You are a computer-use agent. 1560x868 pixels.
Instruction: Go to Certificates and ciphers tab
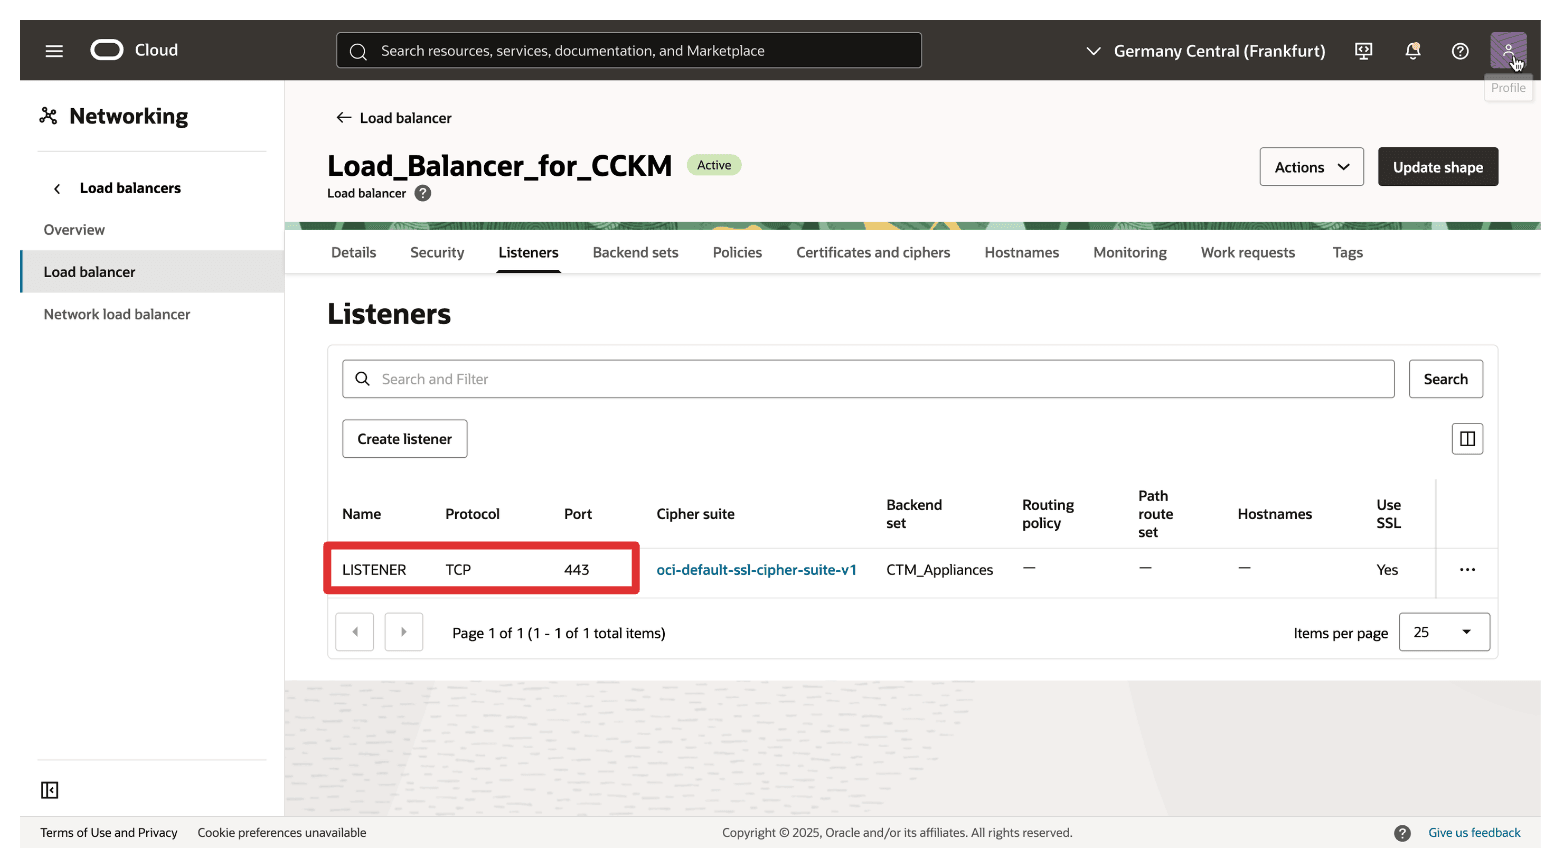pyautogui.click(x=873, y=252)
